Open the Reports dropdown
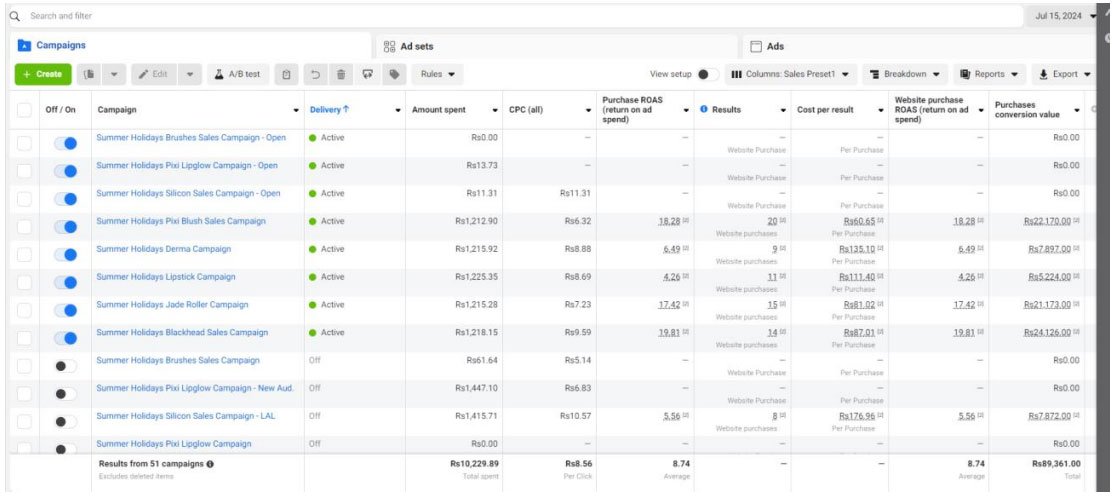 coord(989,74)
